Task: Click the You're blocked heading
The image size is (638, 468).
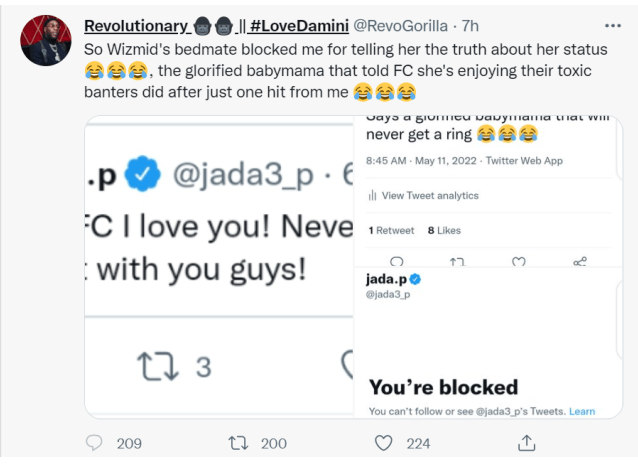Action: (443, 387)
